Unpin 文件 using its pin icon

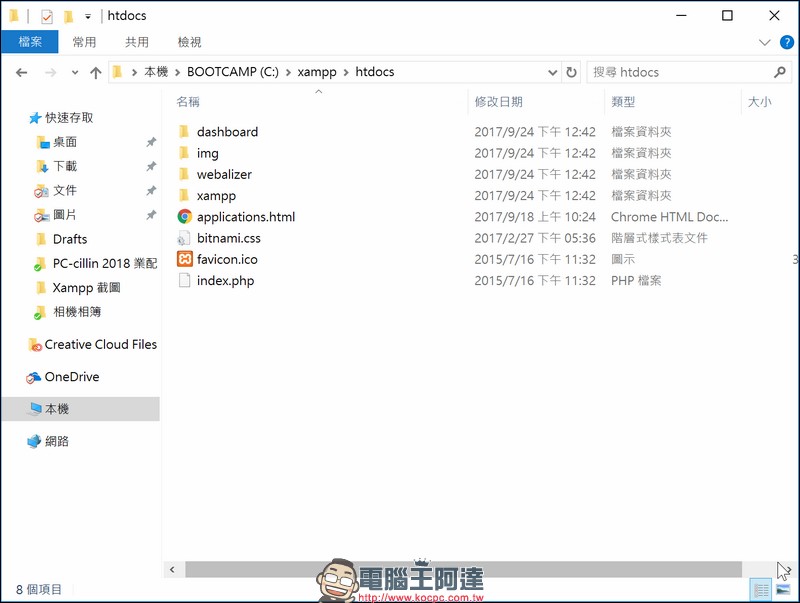(151, 191)
